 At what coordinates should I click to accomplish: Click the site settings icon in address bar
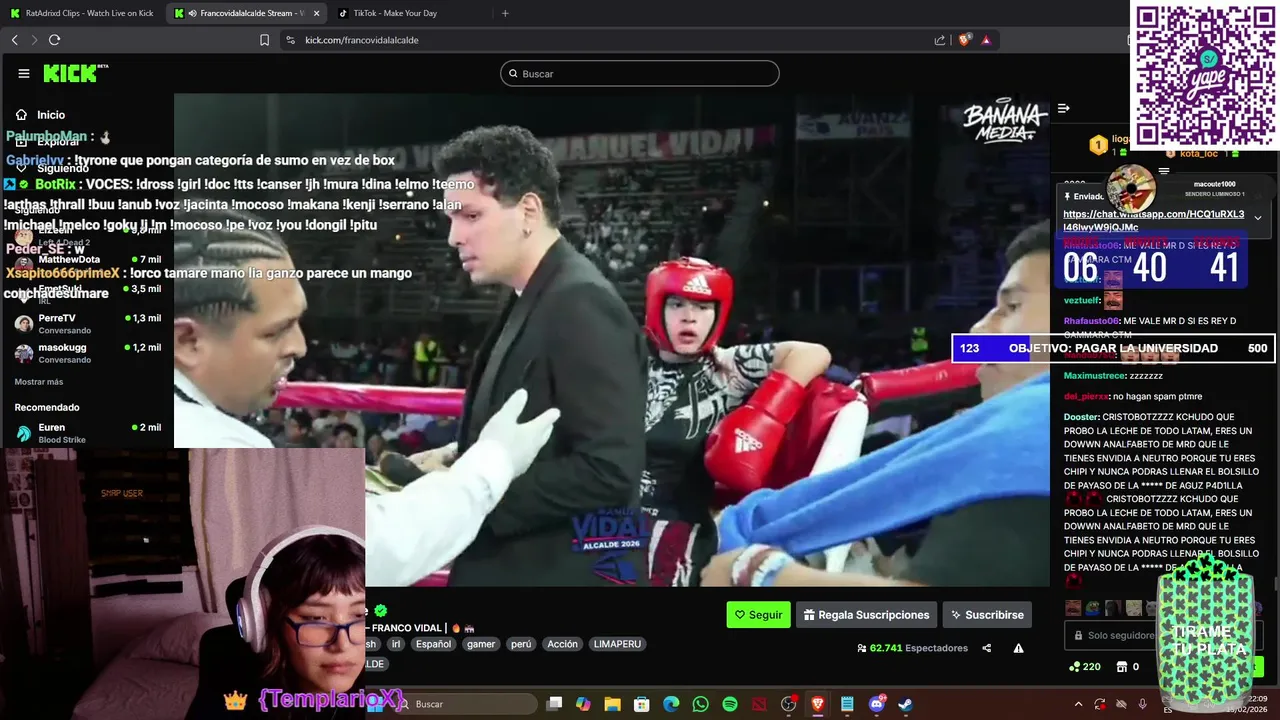click(290, 40)
